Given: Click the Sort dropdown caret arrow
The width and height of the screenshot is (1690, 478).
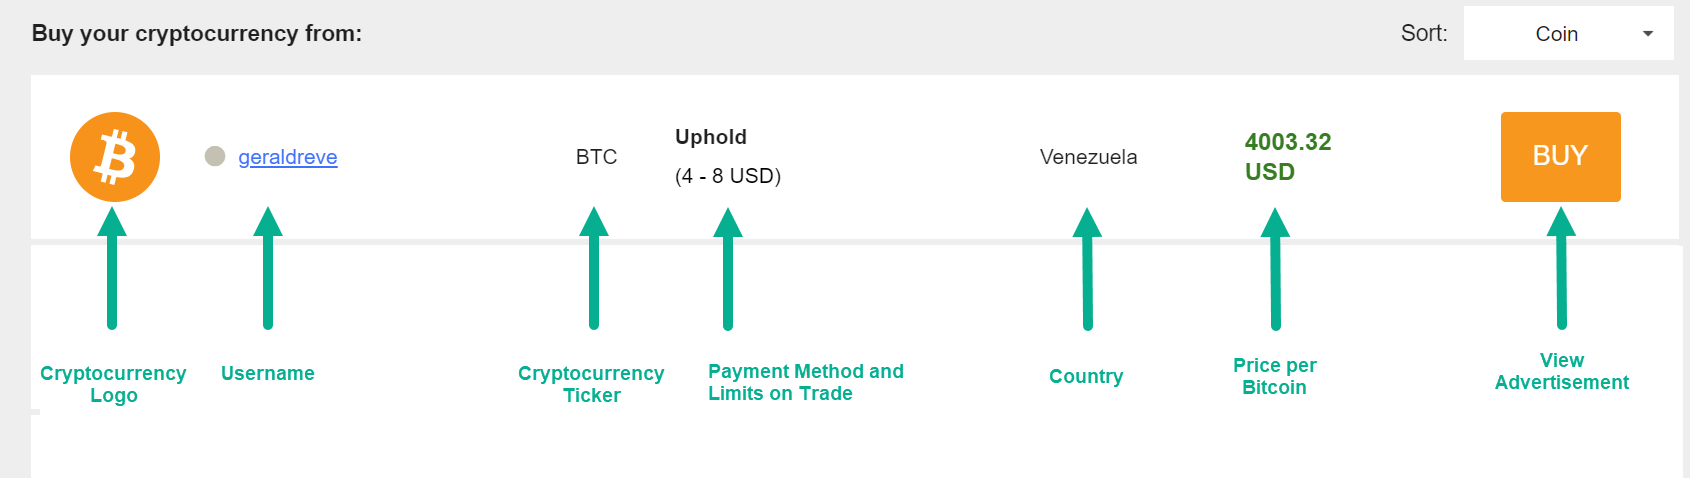Looking at the screenshot, I should pyautogui.click(x=1648, y=34).
